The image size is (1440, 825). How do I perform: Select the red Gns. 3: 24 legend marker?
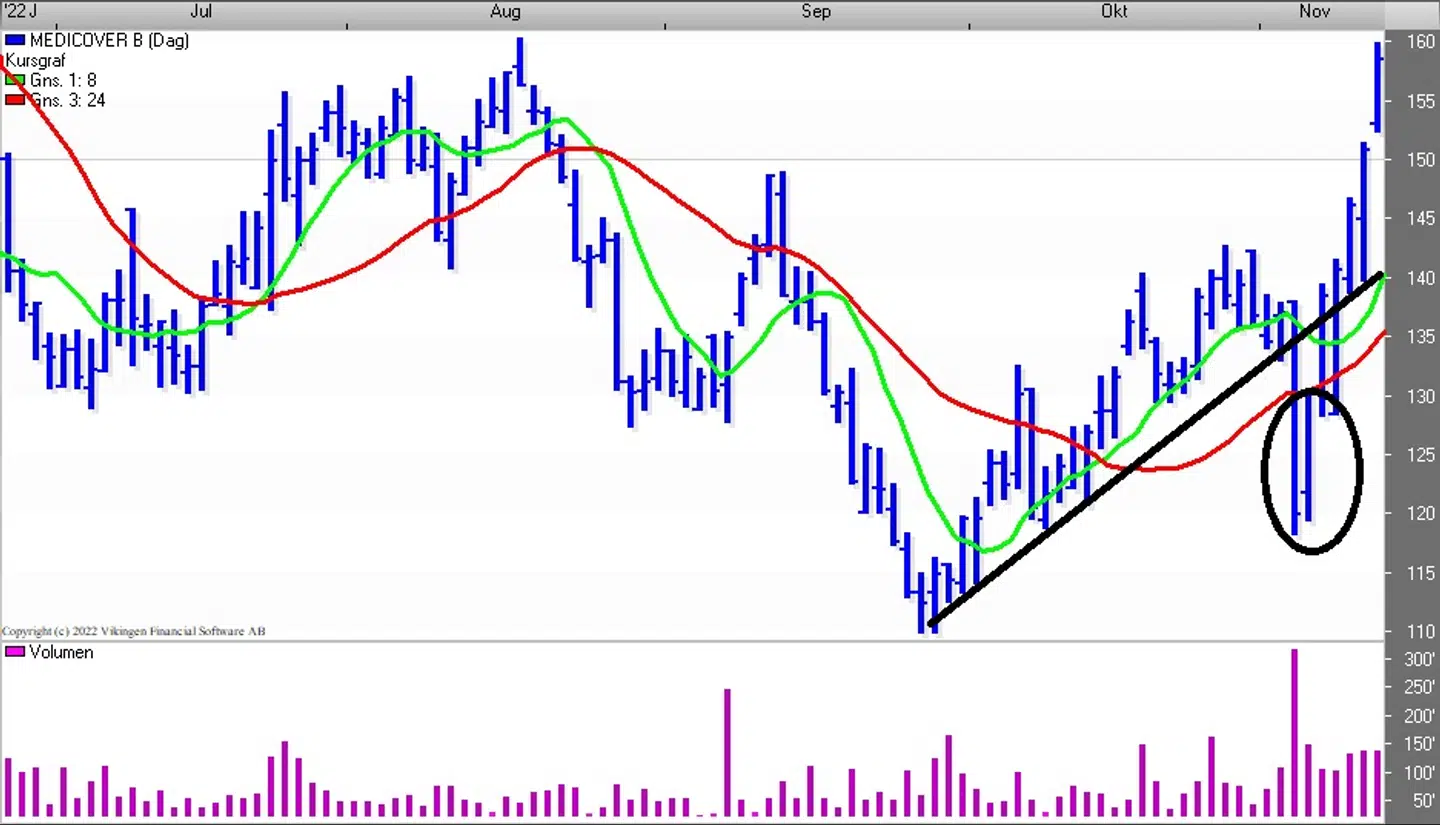pyautogui.click(x=15, y=100)
